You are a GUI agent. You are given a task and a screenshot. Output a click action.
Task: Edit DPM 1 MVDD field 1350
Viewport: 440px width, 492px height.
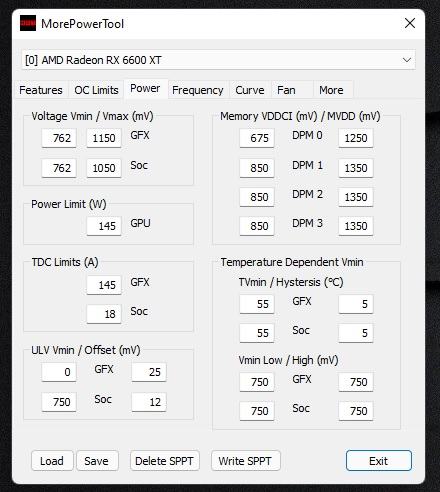coord(356,168)
